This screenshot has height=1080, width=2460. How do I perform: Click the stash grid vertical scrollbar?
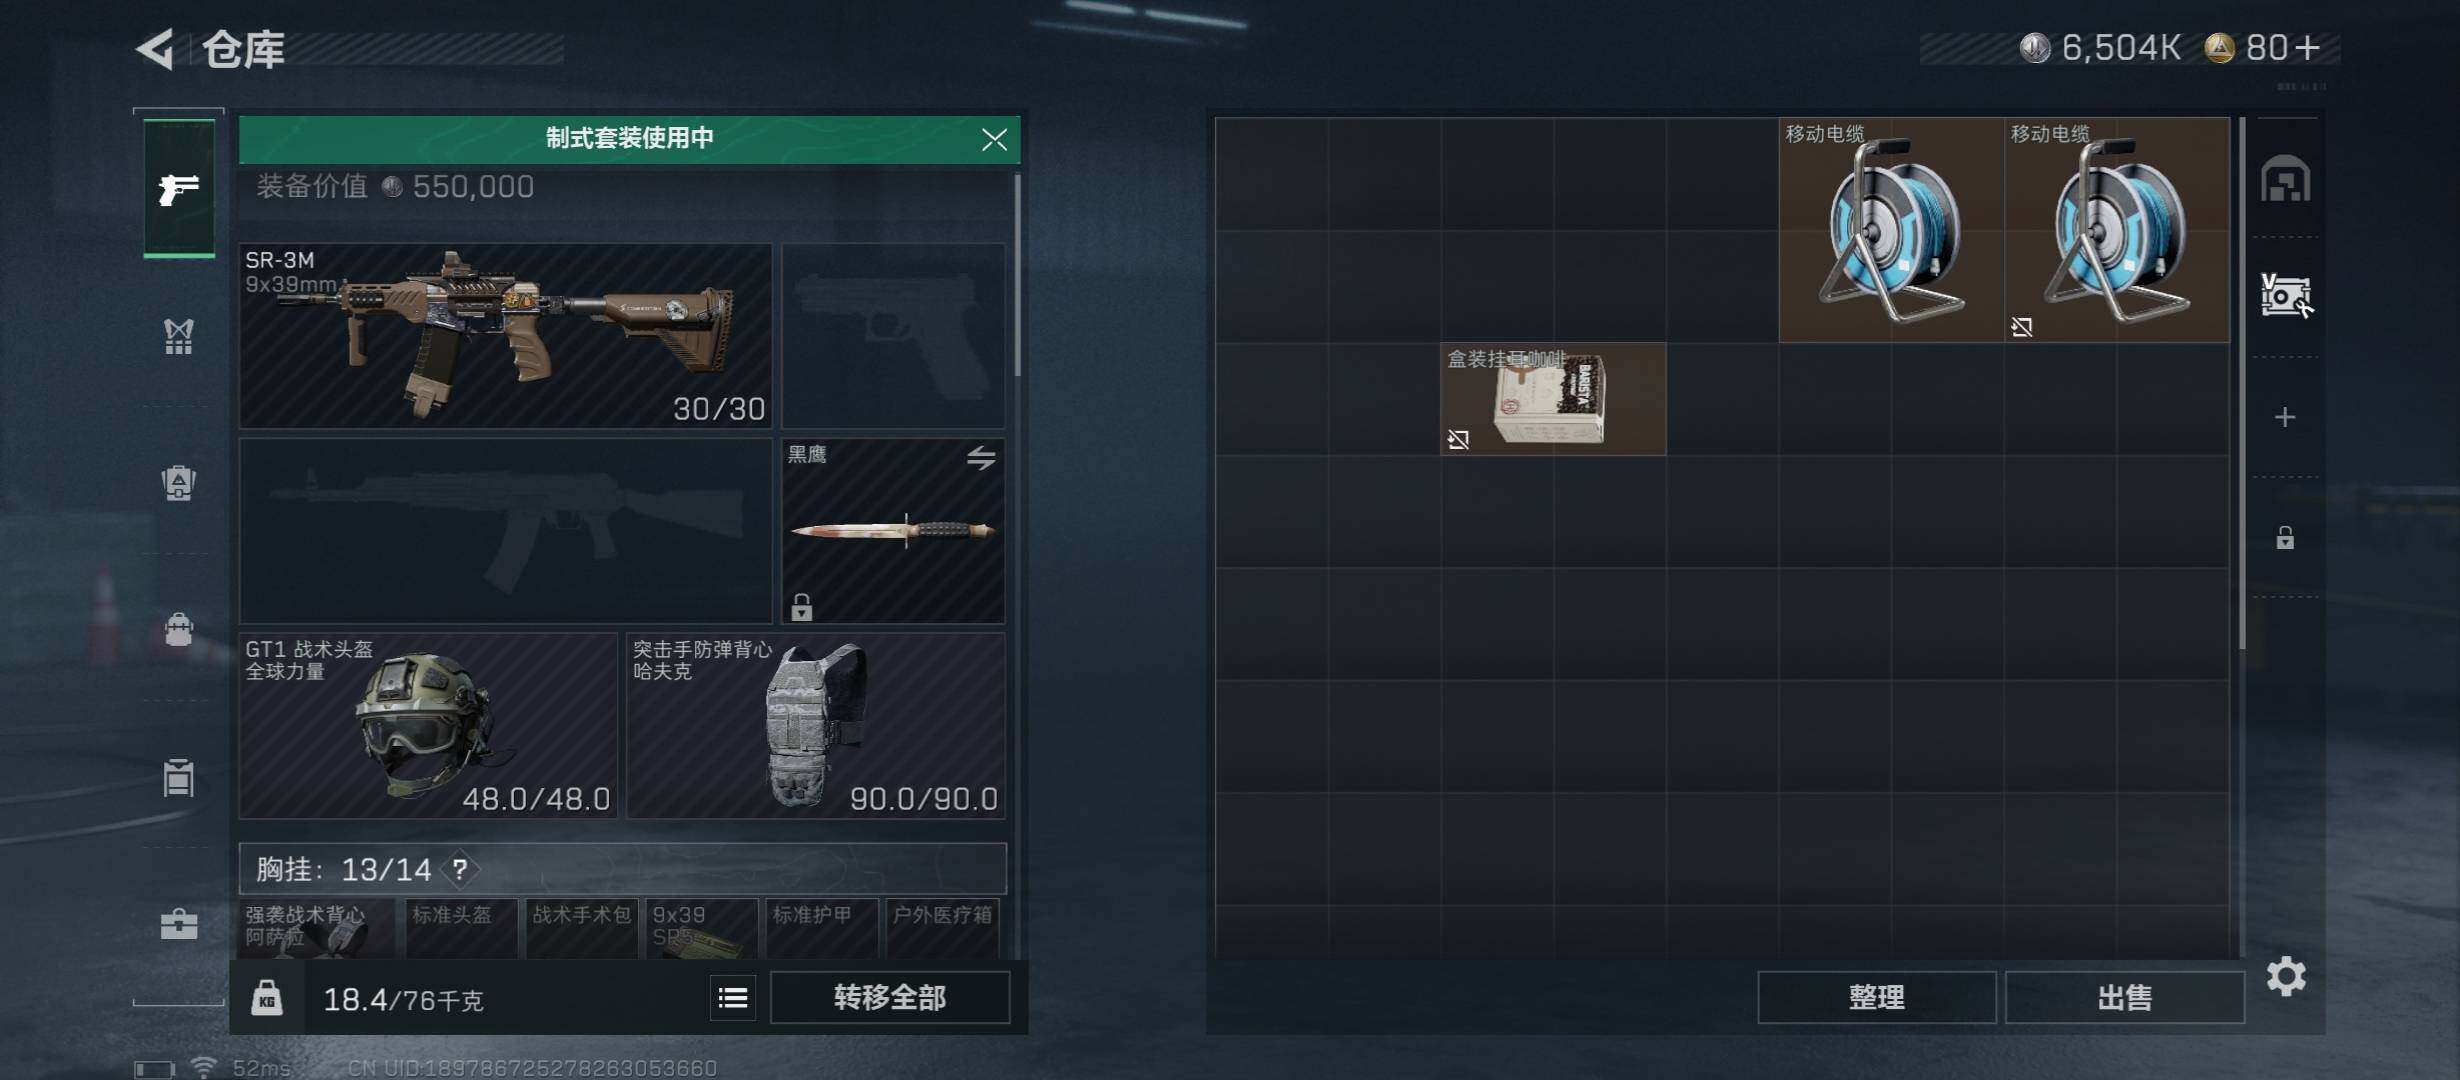(x=2242, y=385)
